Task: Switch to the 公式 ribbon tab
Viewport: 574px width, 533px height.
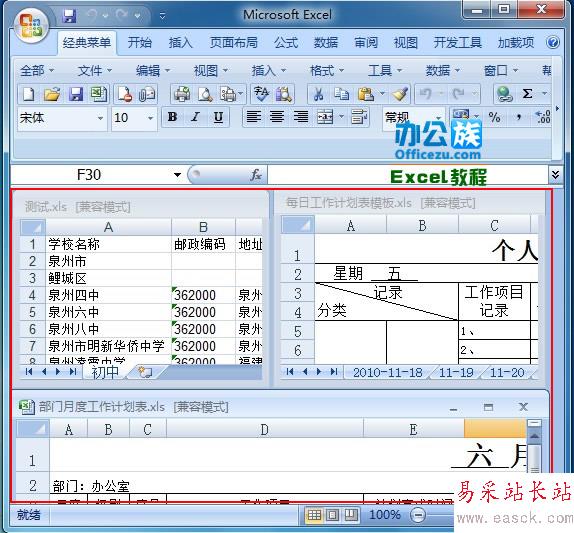Action: pos(286,42)
